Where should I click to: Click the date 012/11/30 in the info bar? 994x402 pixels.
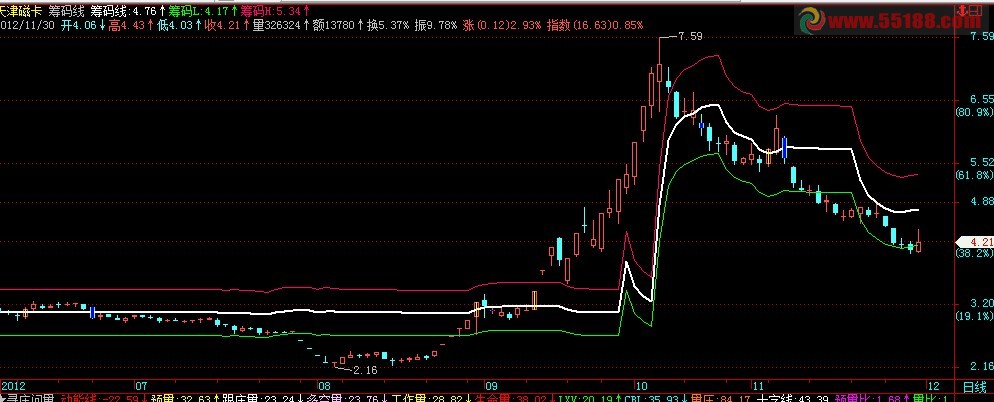tap(28, 25)
